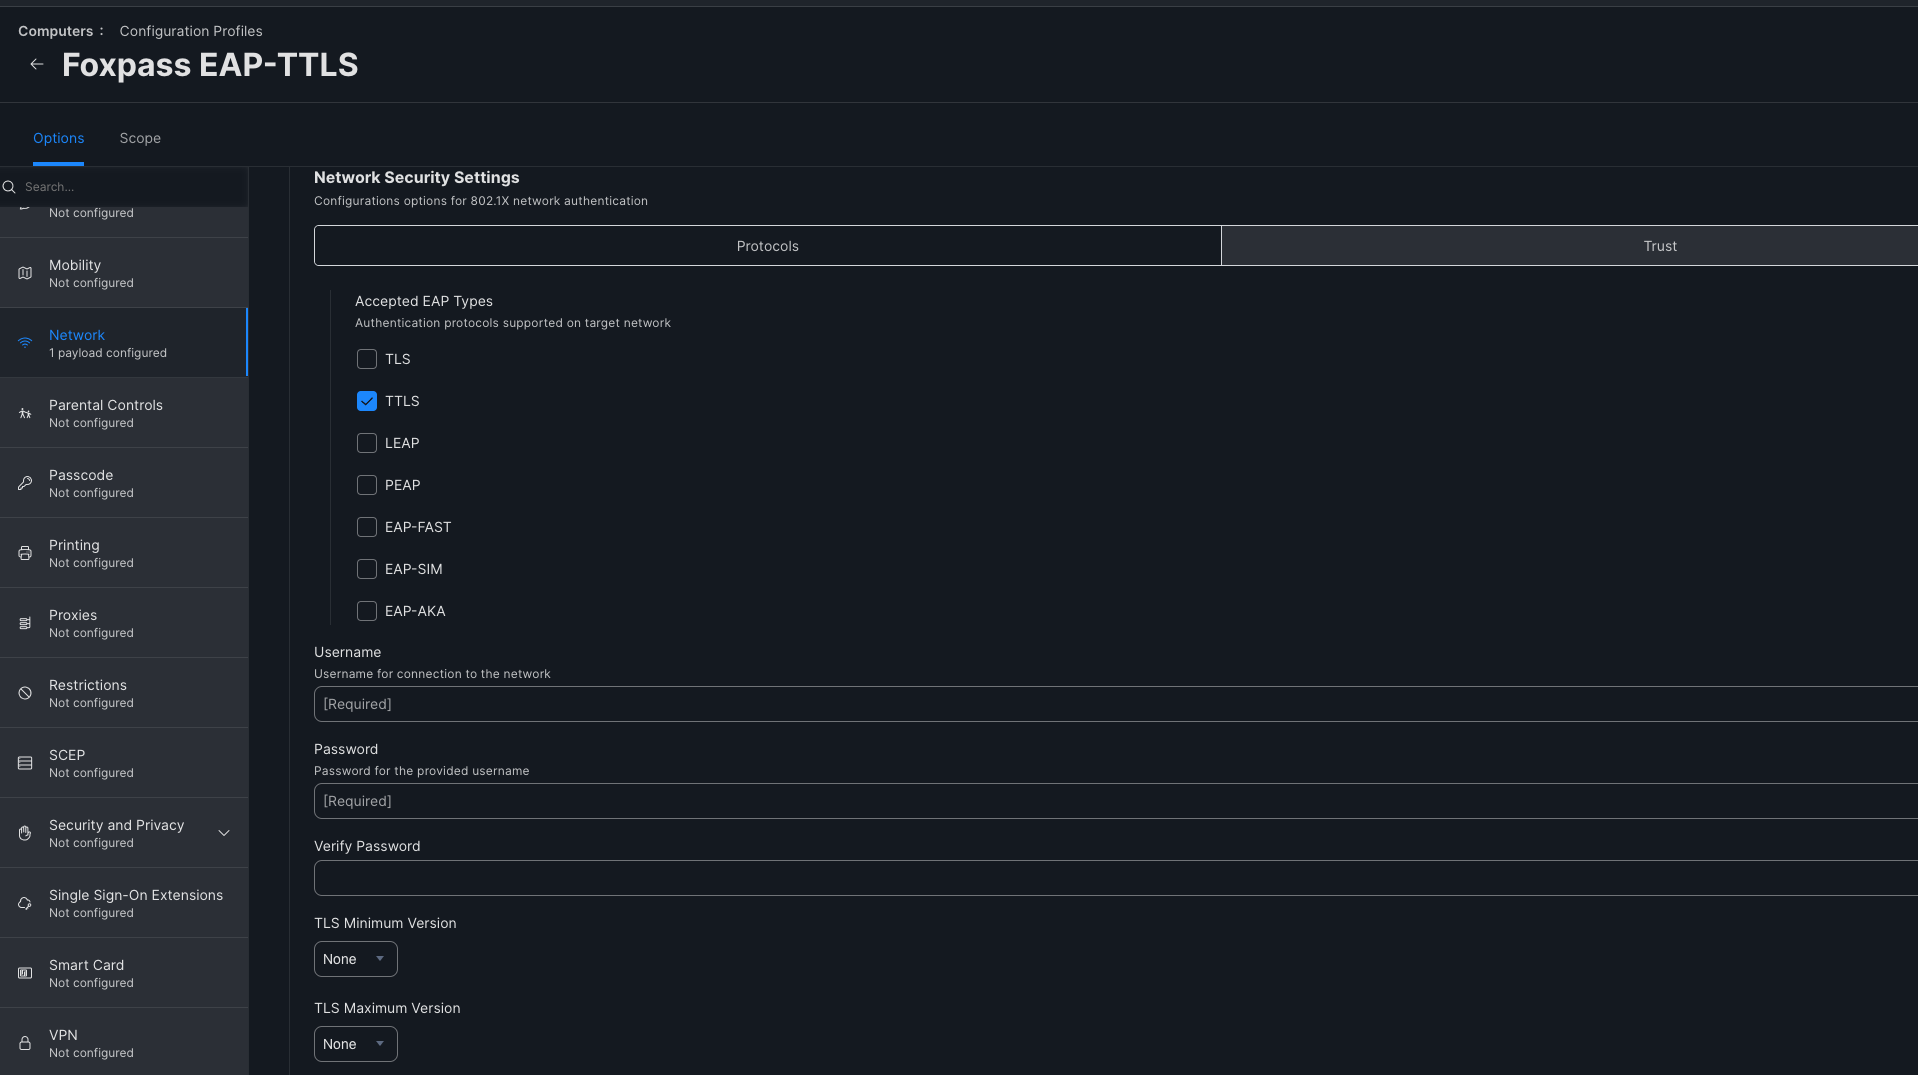
Task: Click the Mobility map icon
Action: 25,273
